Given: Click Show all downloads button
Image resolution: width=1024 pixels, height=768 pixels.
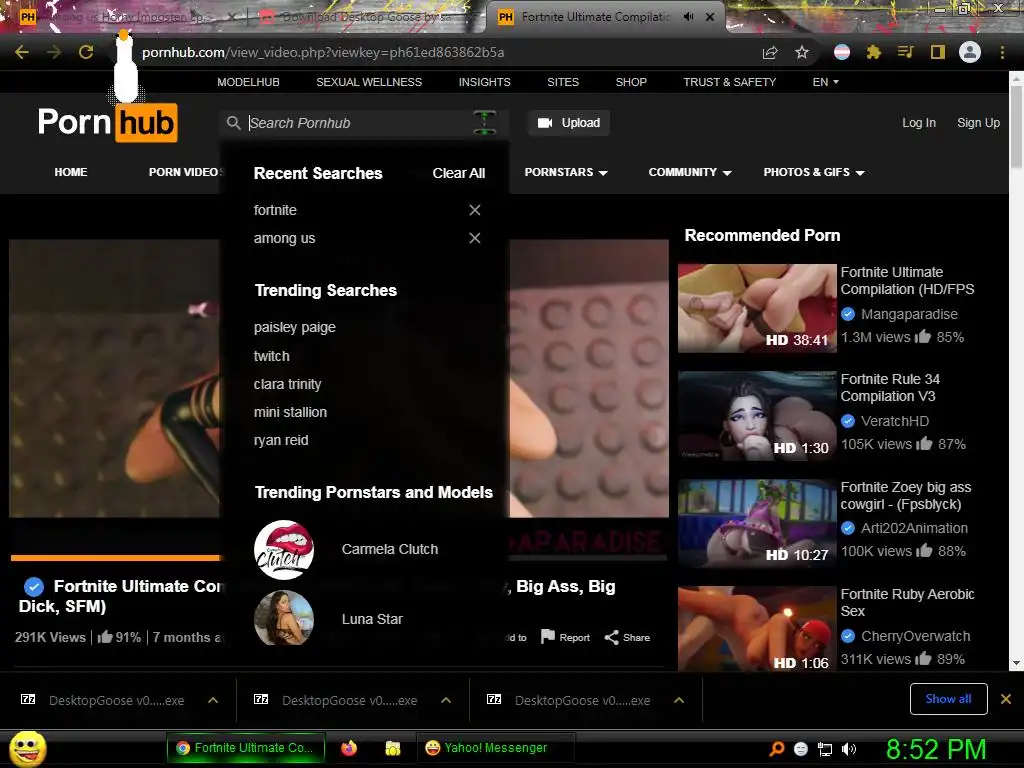Looking at the screenshot, I should [x=948, y=699].
